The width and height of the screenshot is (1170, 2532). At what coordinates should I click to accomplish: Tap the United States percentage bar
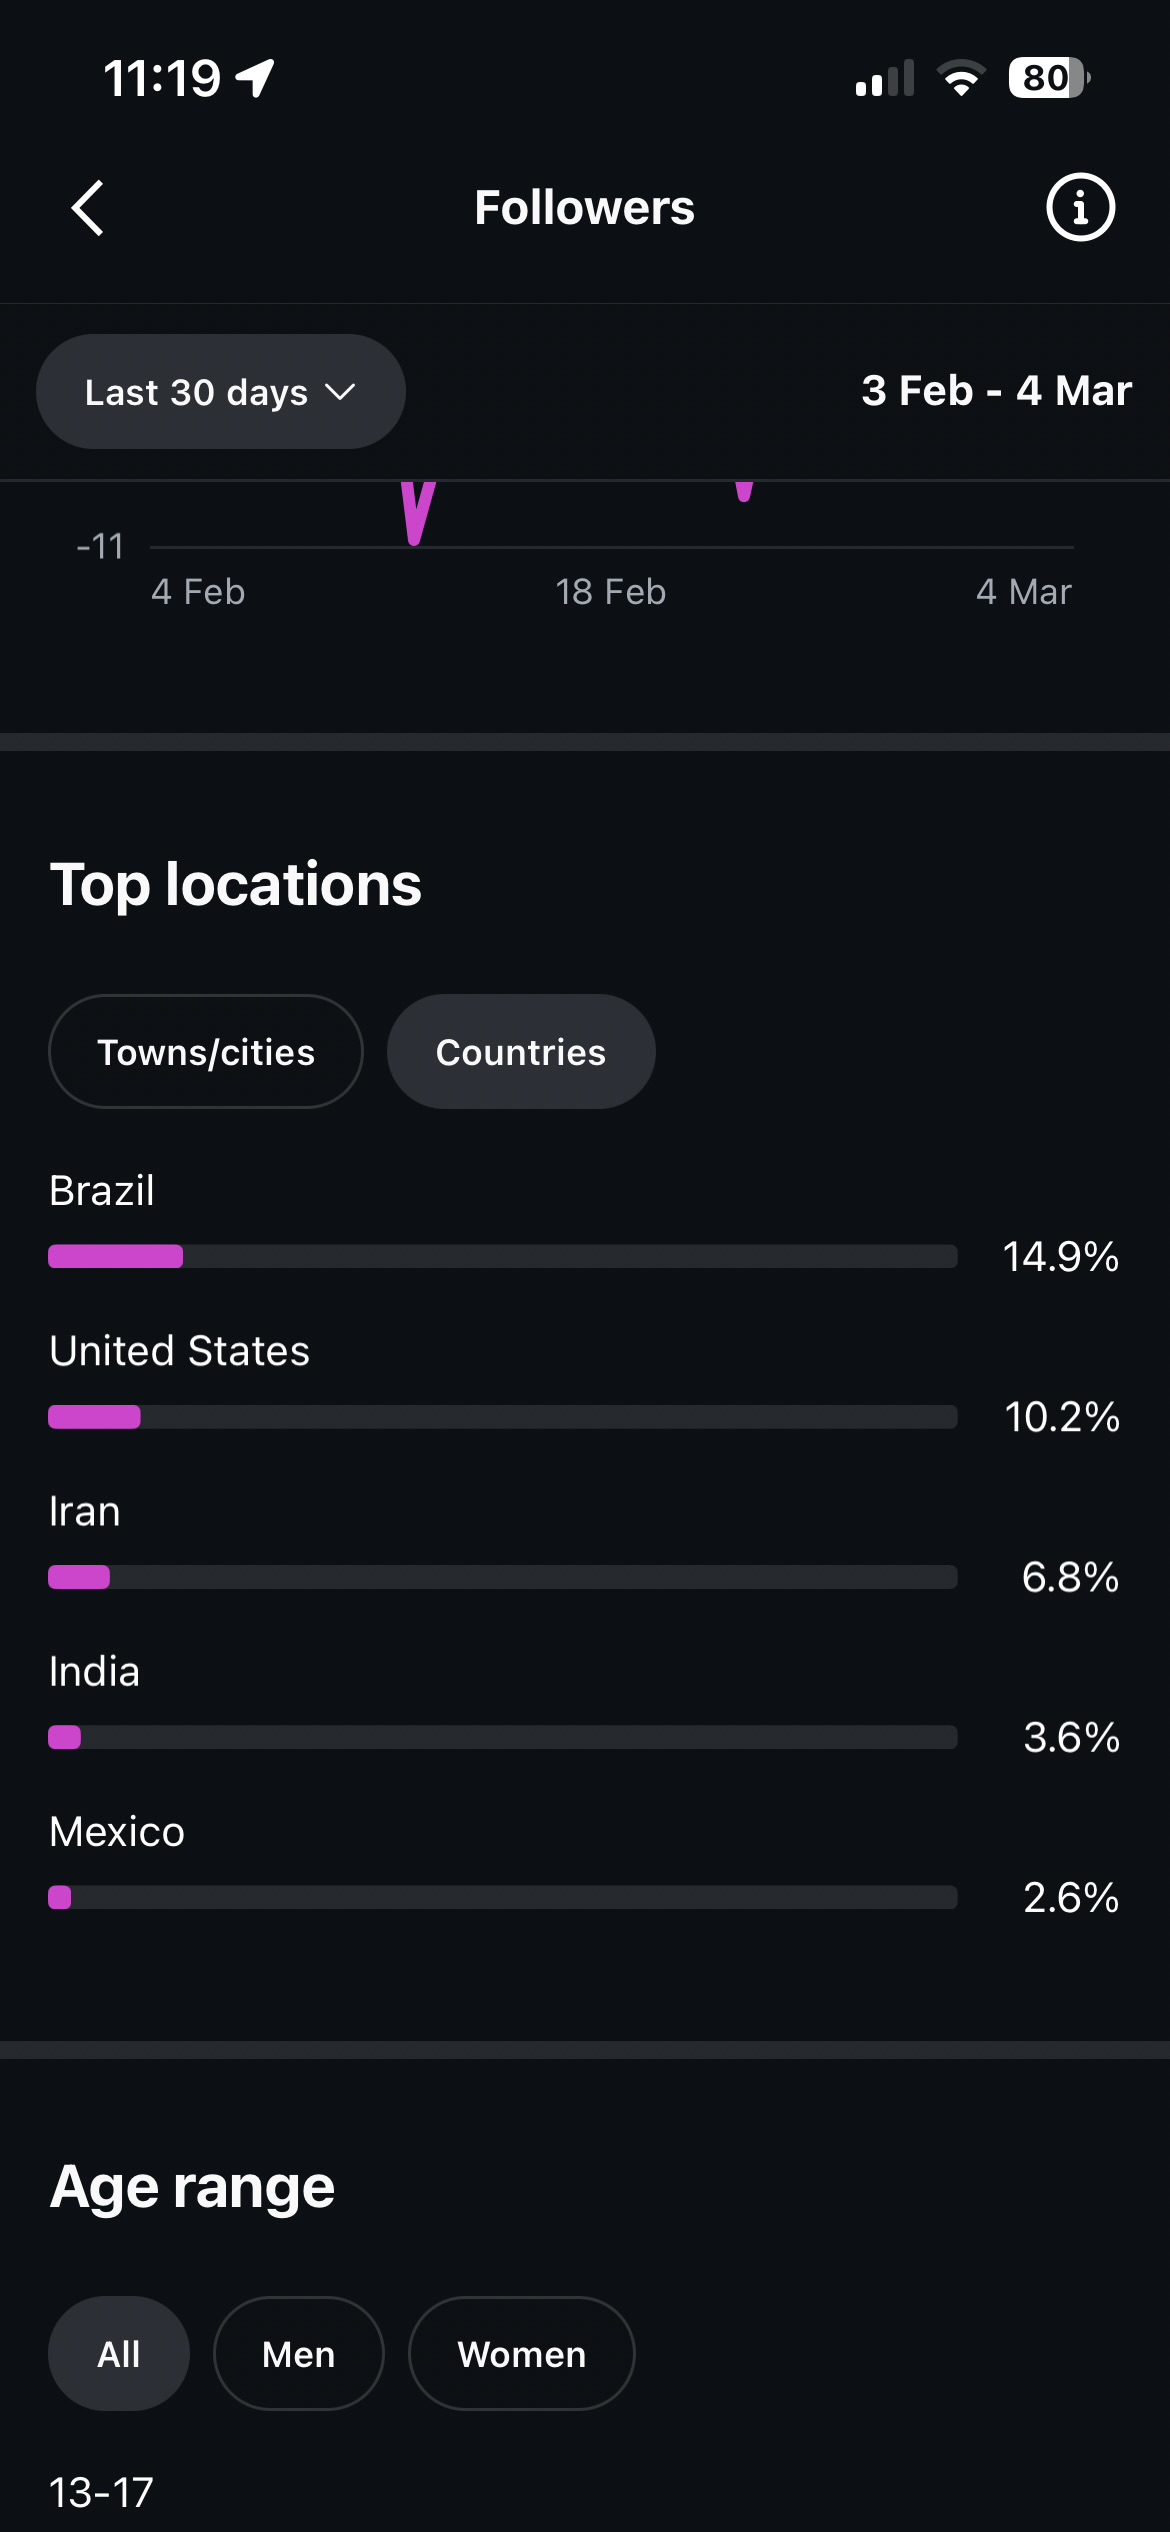502,1417
